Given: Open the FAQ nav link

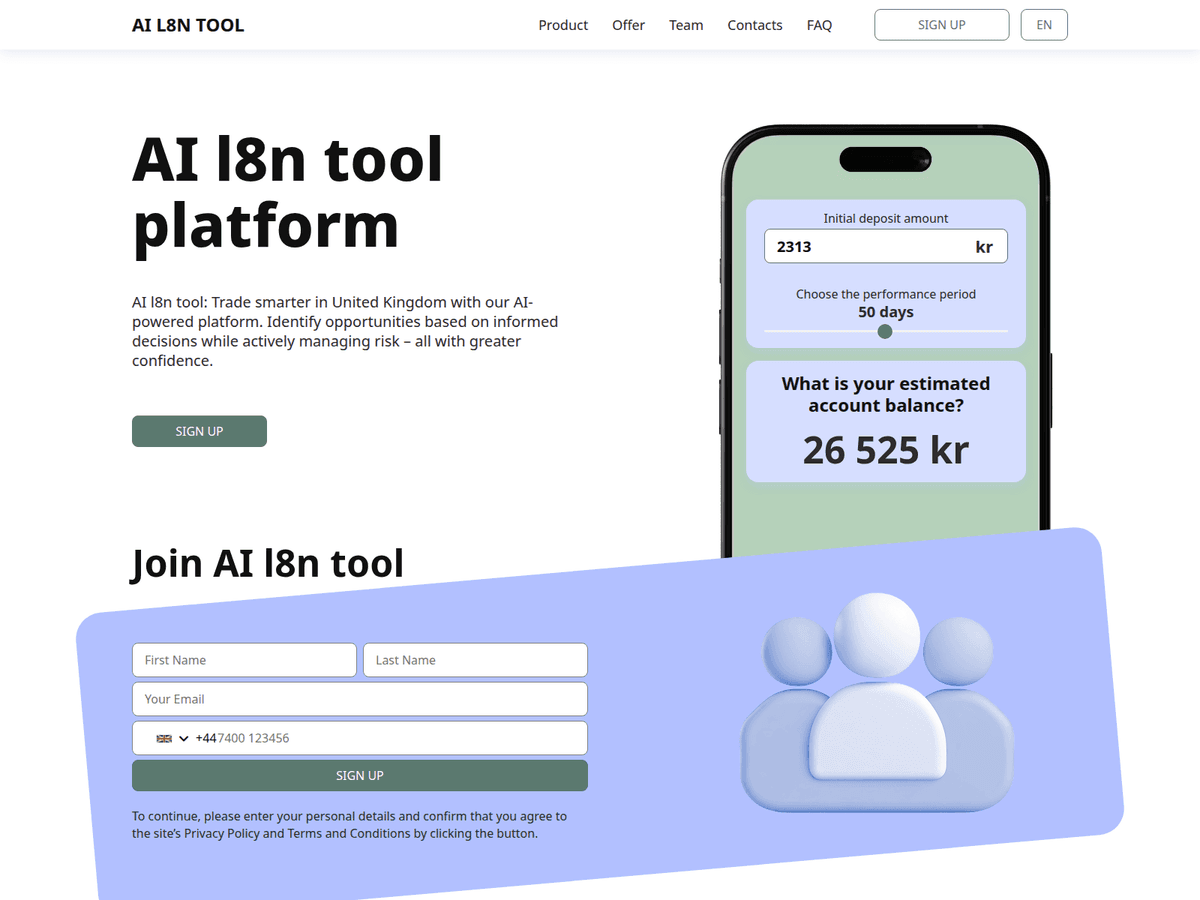Looking at the screenshot, I should [819, 25].
